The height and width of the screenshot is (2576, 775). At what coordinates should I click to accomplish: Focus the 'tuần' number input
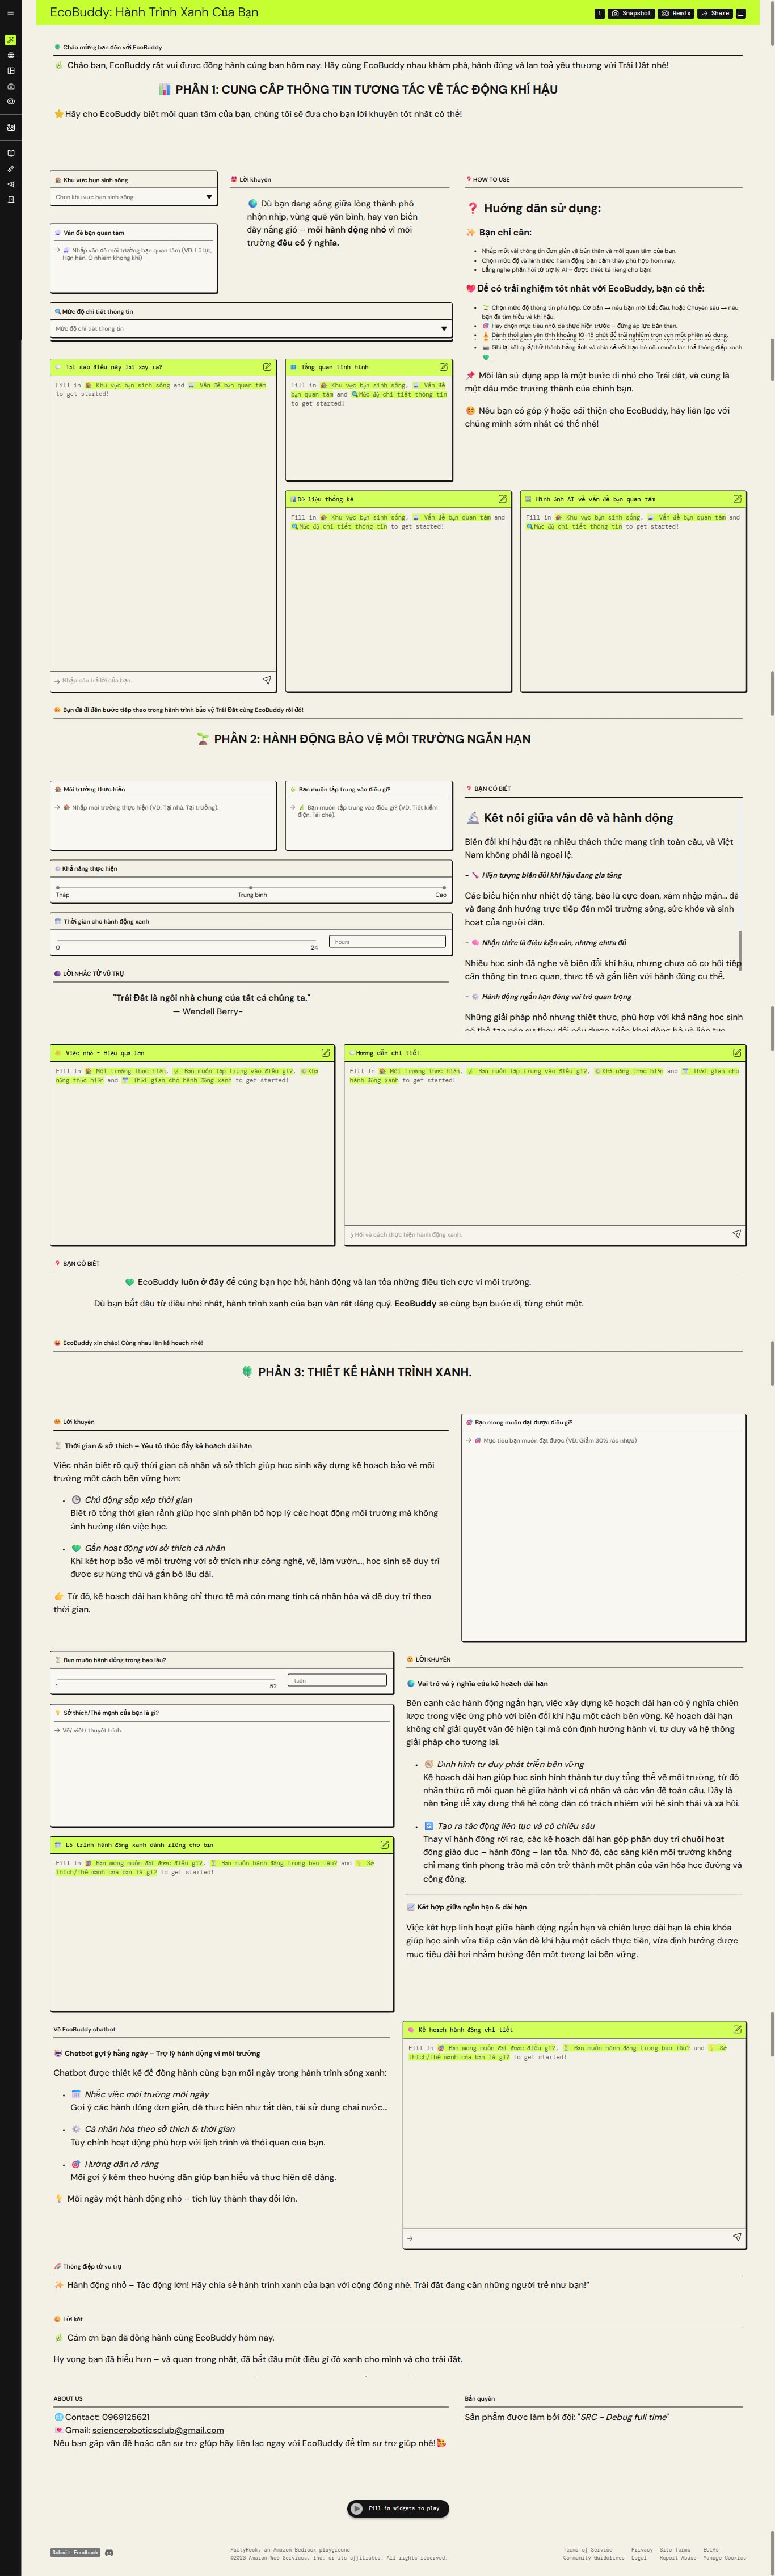point(338,1680)
